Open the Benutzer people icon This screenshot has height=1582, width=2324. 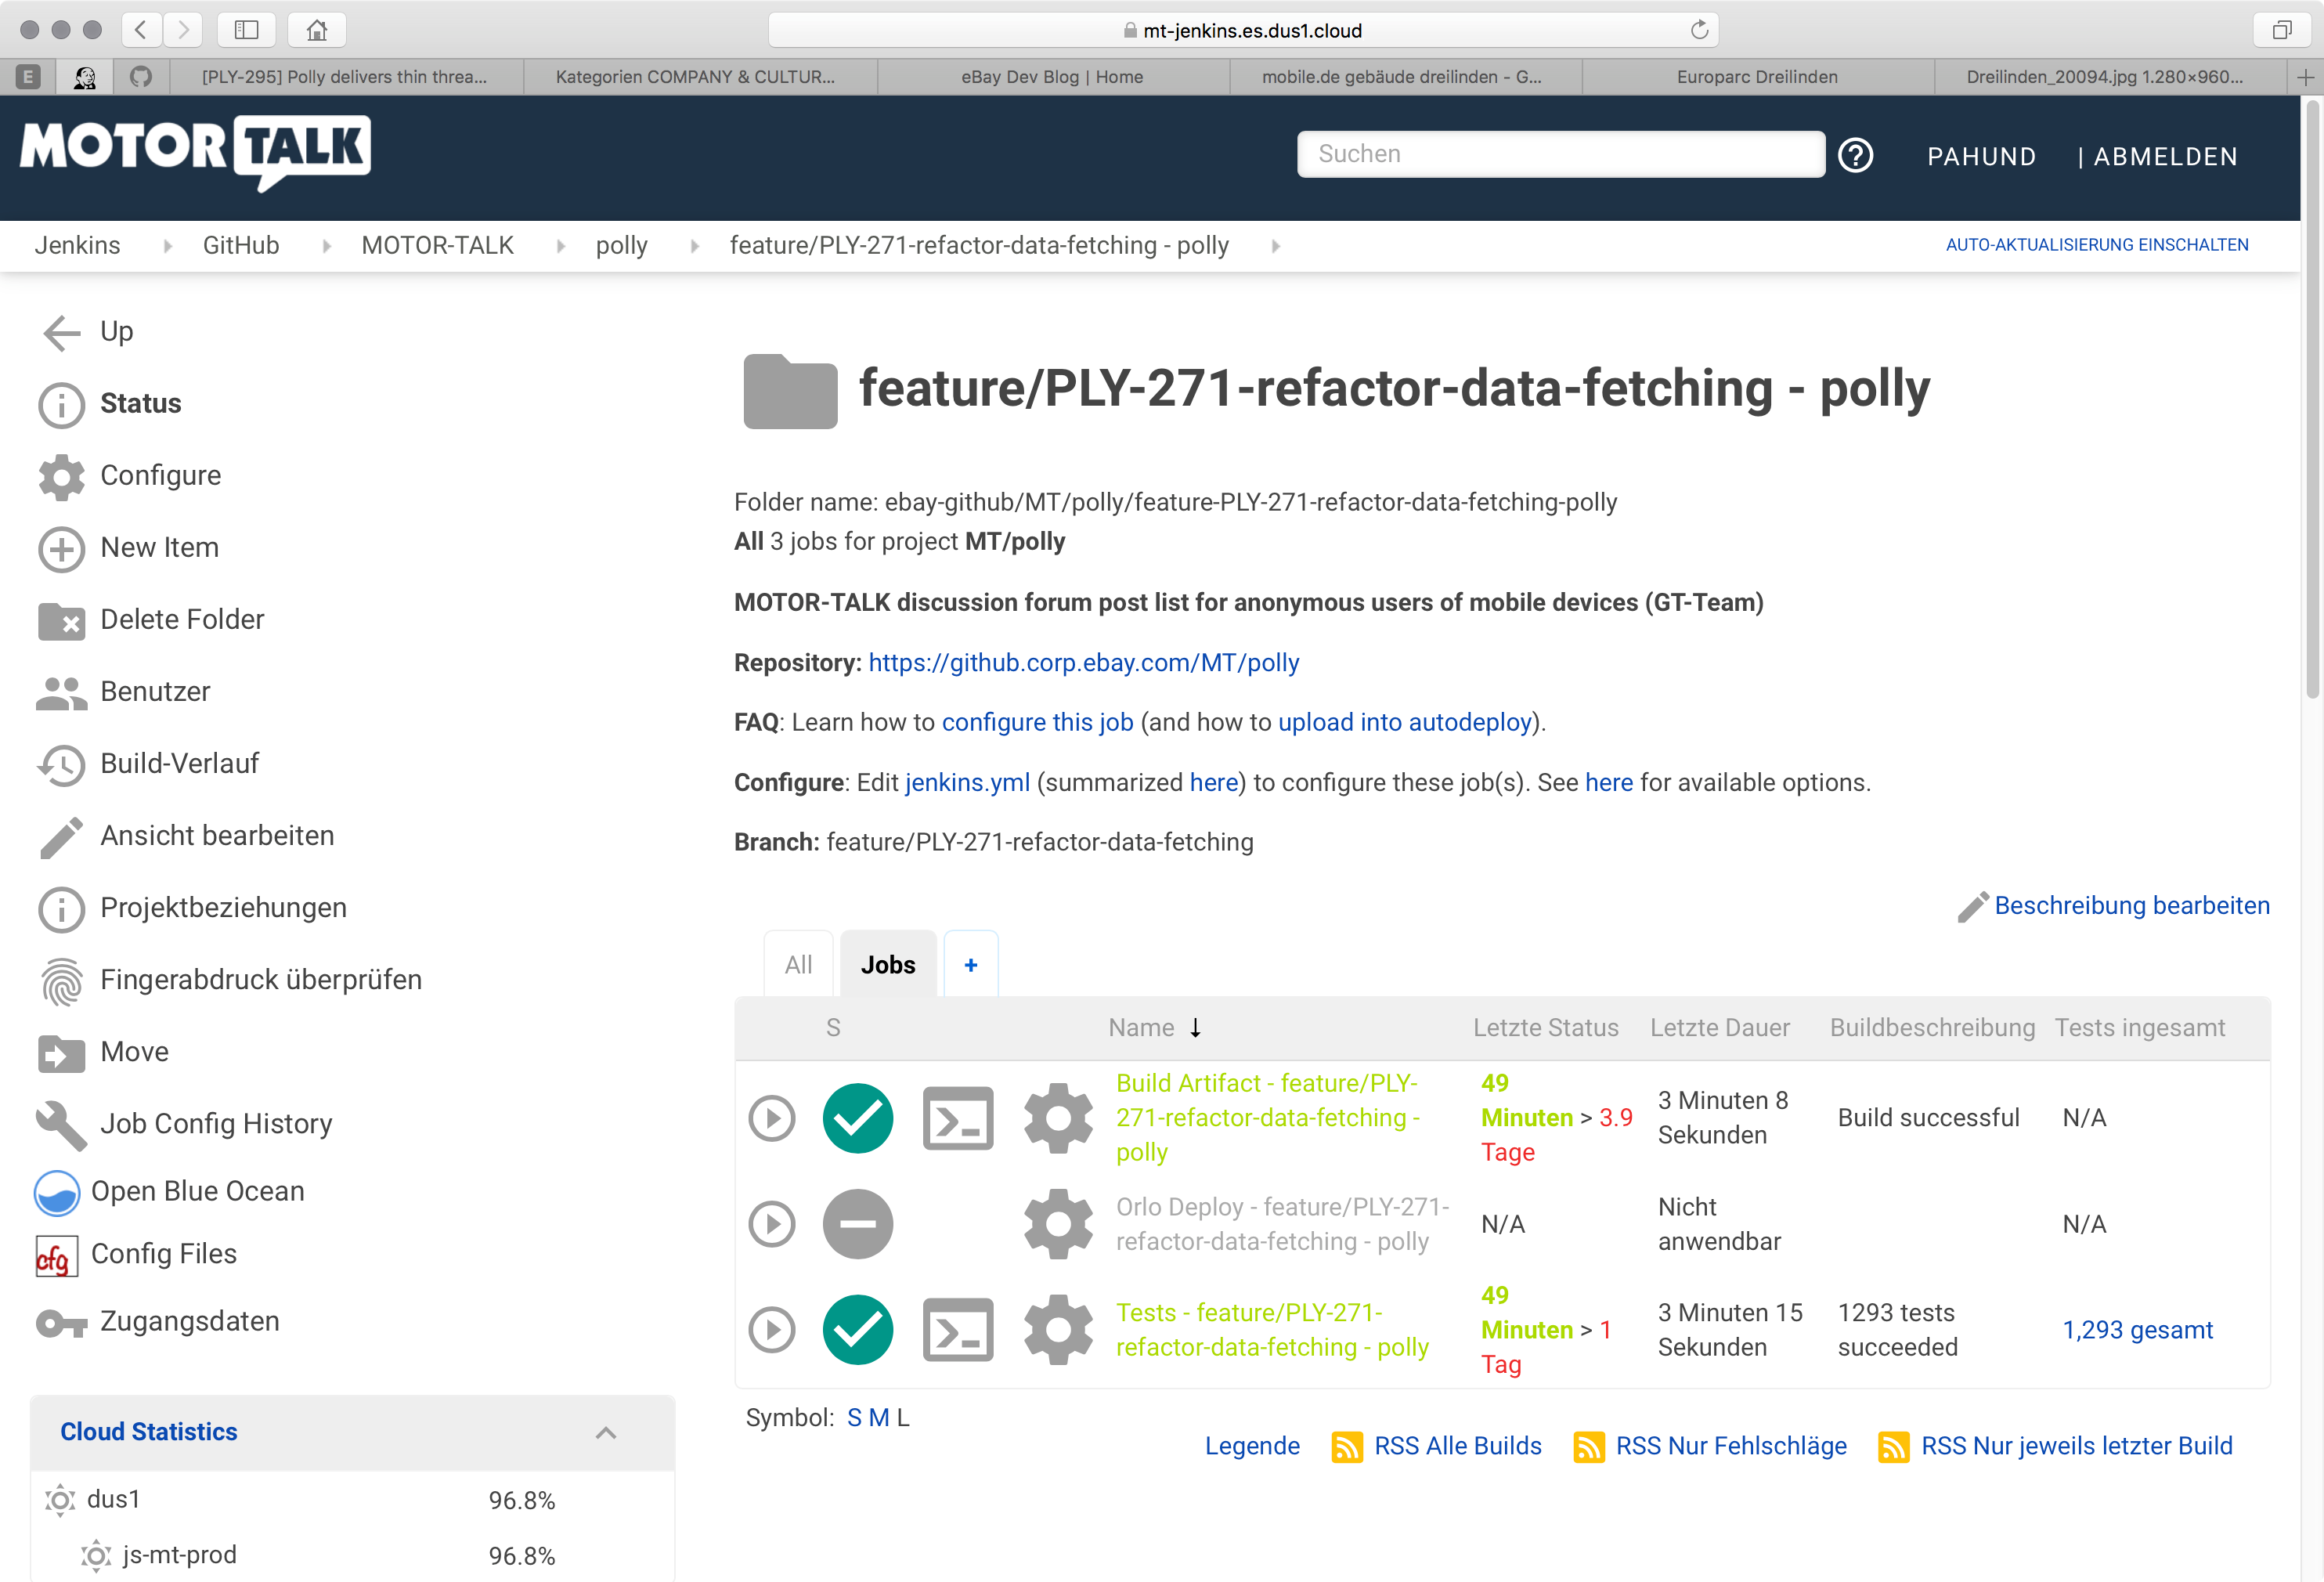click(x=62, y=693)
